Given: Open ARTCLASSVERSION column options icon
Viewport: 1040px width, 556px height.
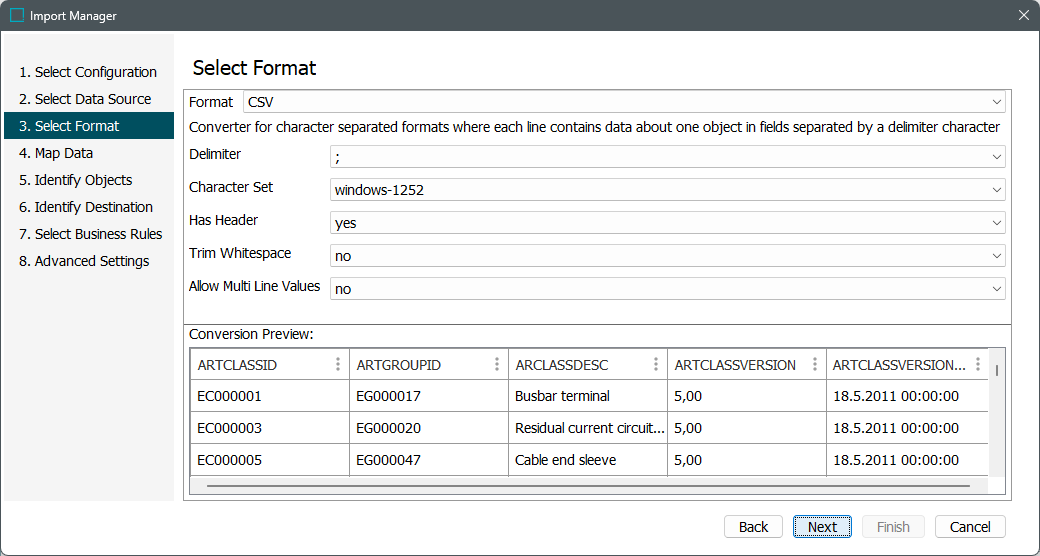Looking at the screenshot, I should tap(815, 365).
